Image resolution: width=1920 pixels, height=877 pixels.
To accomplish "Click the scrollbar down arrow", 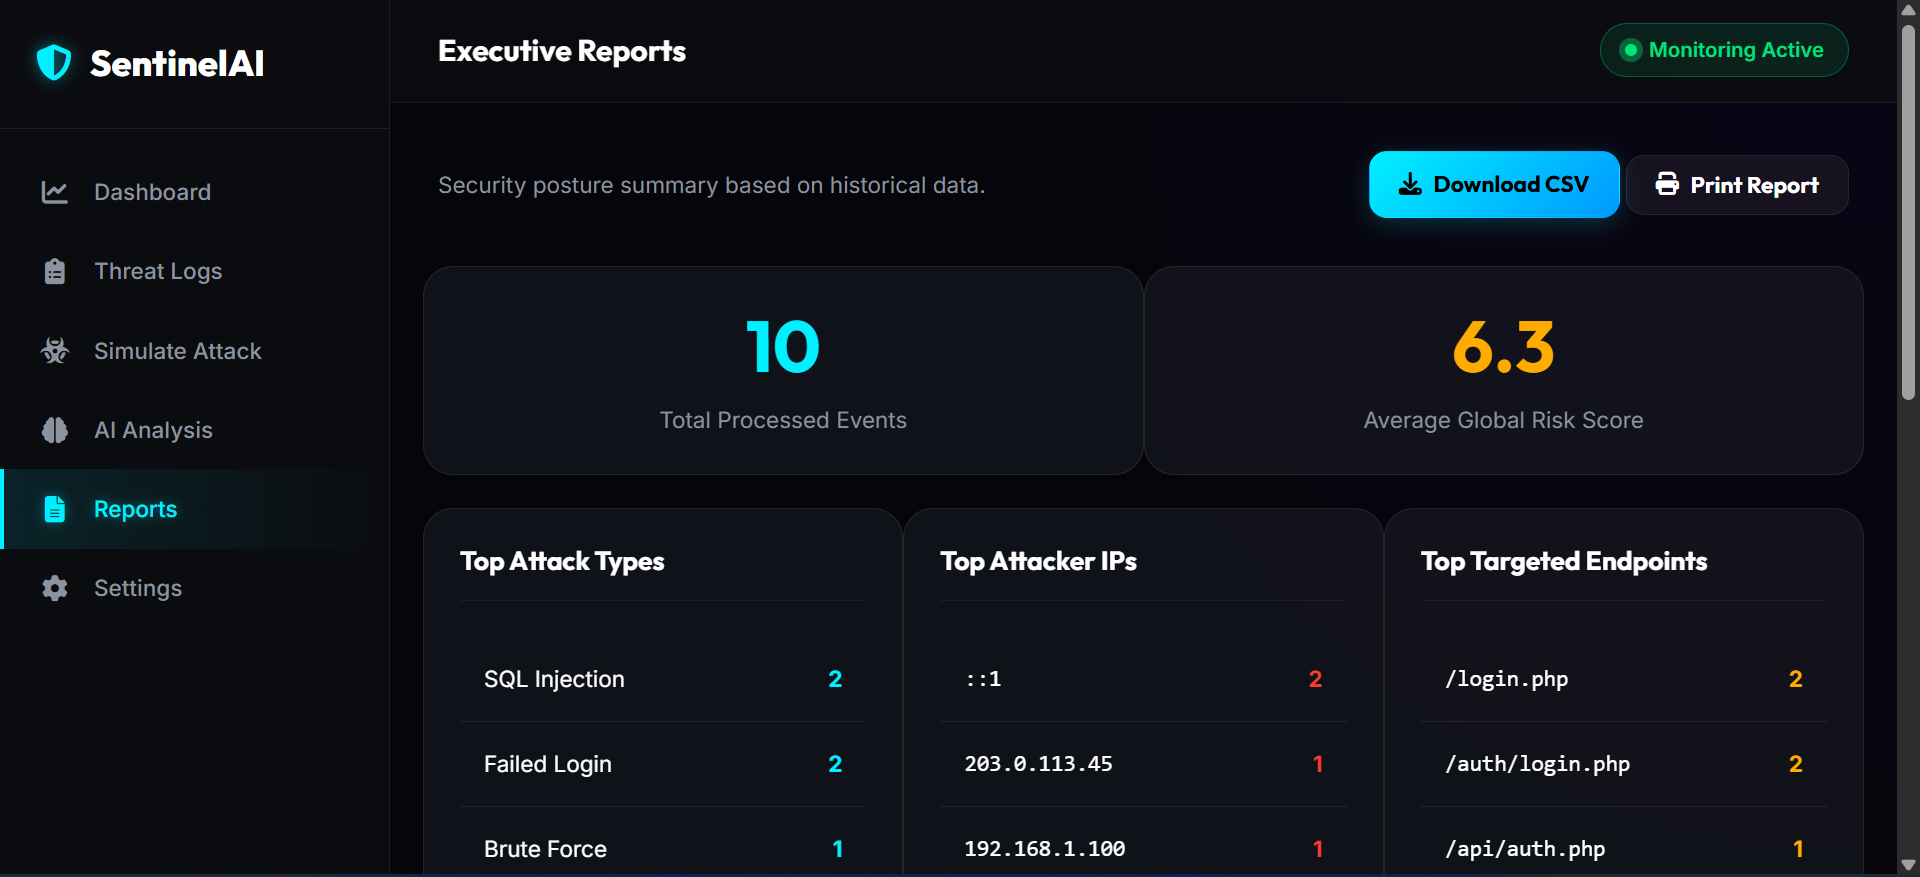I will coord(1908,866).
